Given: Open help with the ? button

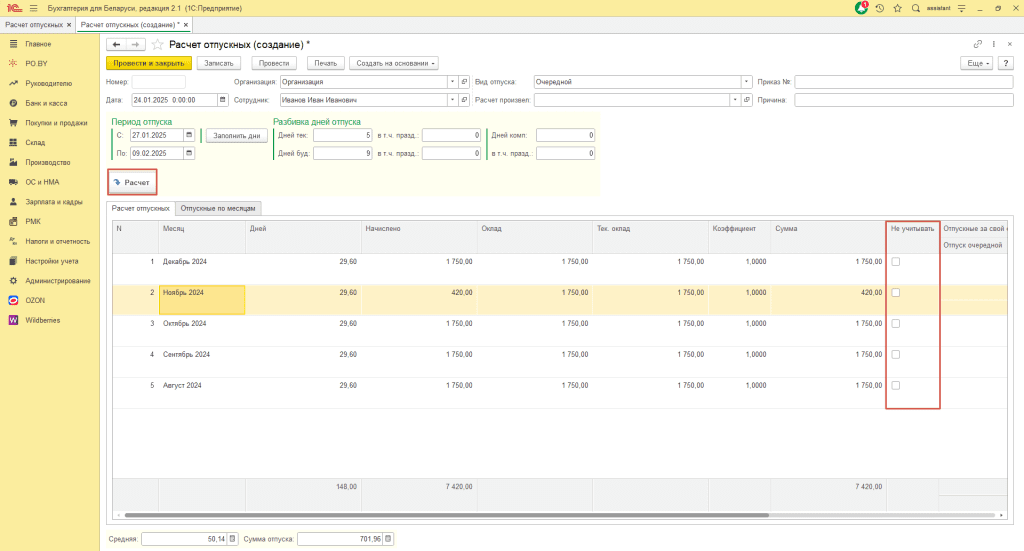Looking at the screenshot, I should click(1006, 63).
